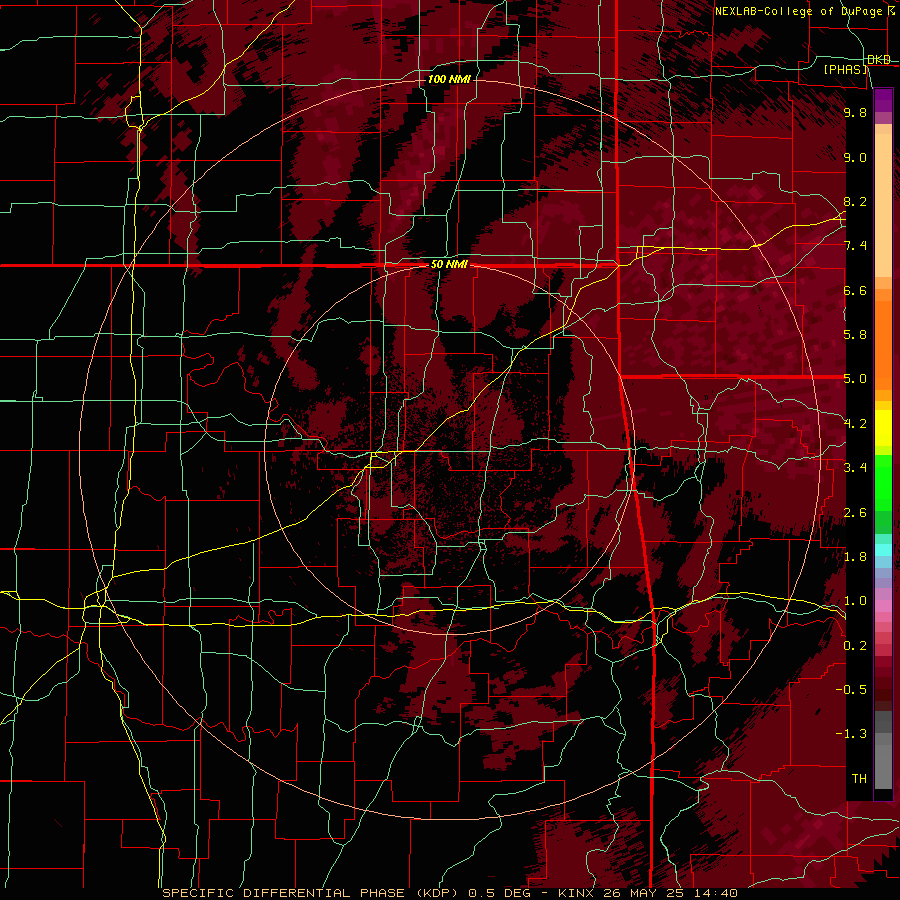Viewport: 900px width, 900px height.
Task: Click the 0.5 DEG elevation text in the caption
Action: tap(500, 893)
